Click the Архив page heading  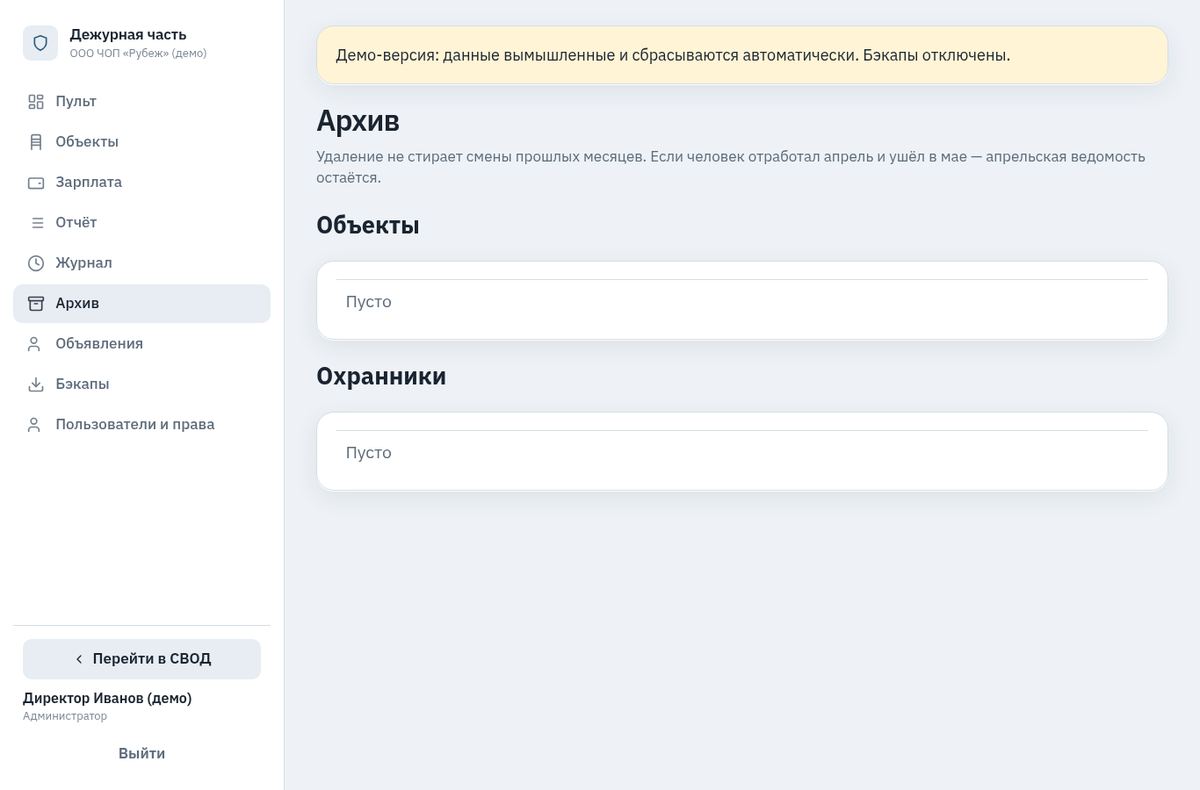tap(358, 121)
